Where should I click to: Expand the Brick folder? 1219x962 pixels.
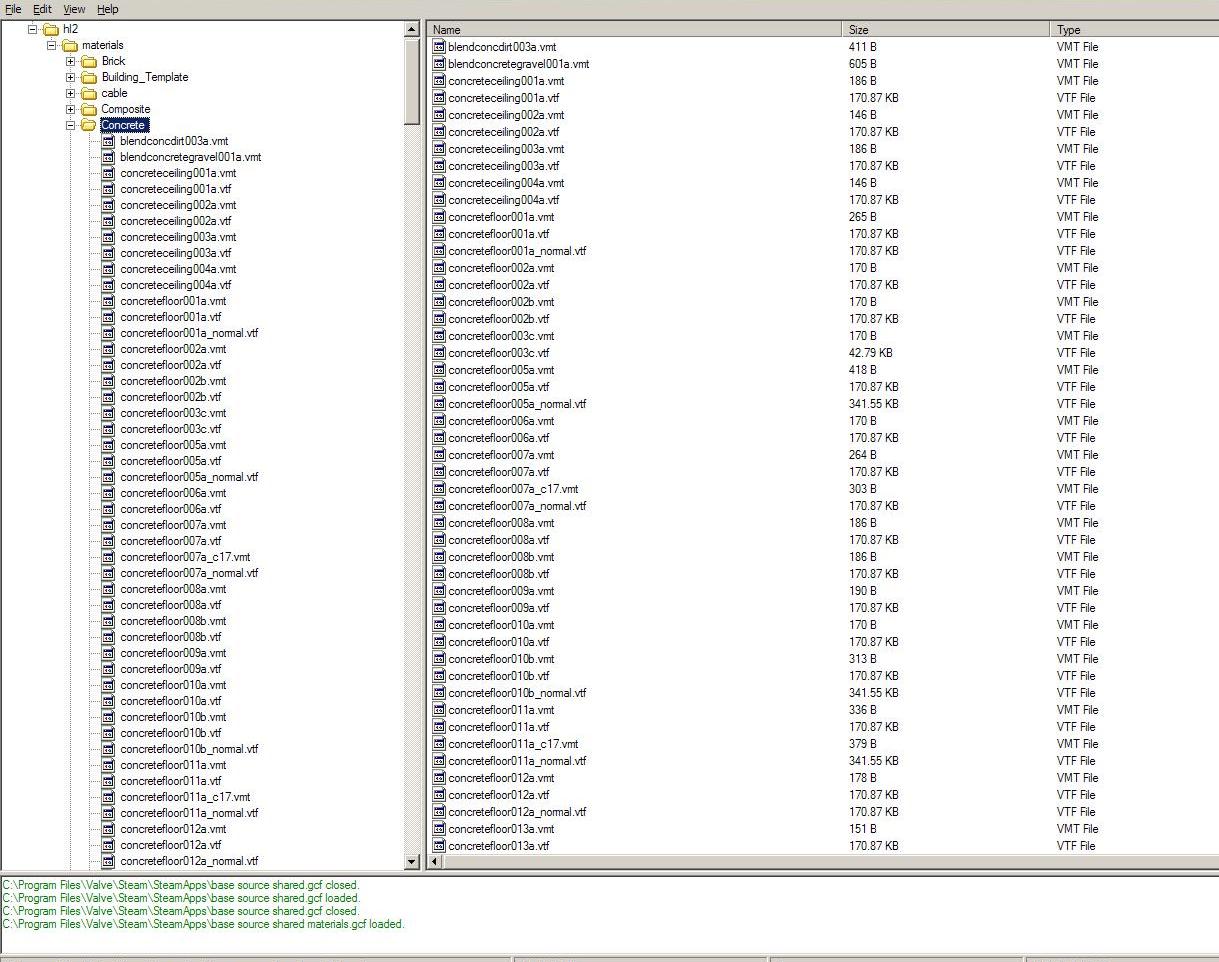(x=68, y=61)
